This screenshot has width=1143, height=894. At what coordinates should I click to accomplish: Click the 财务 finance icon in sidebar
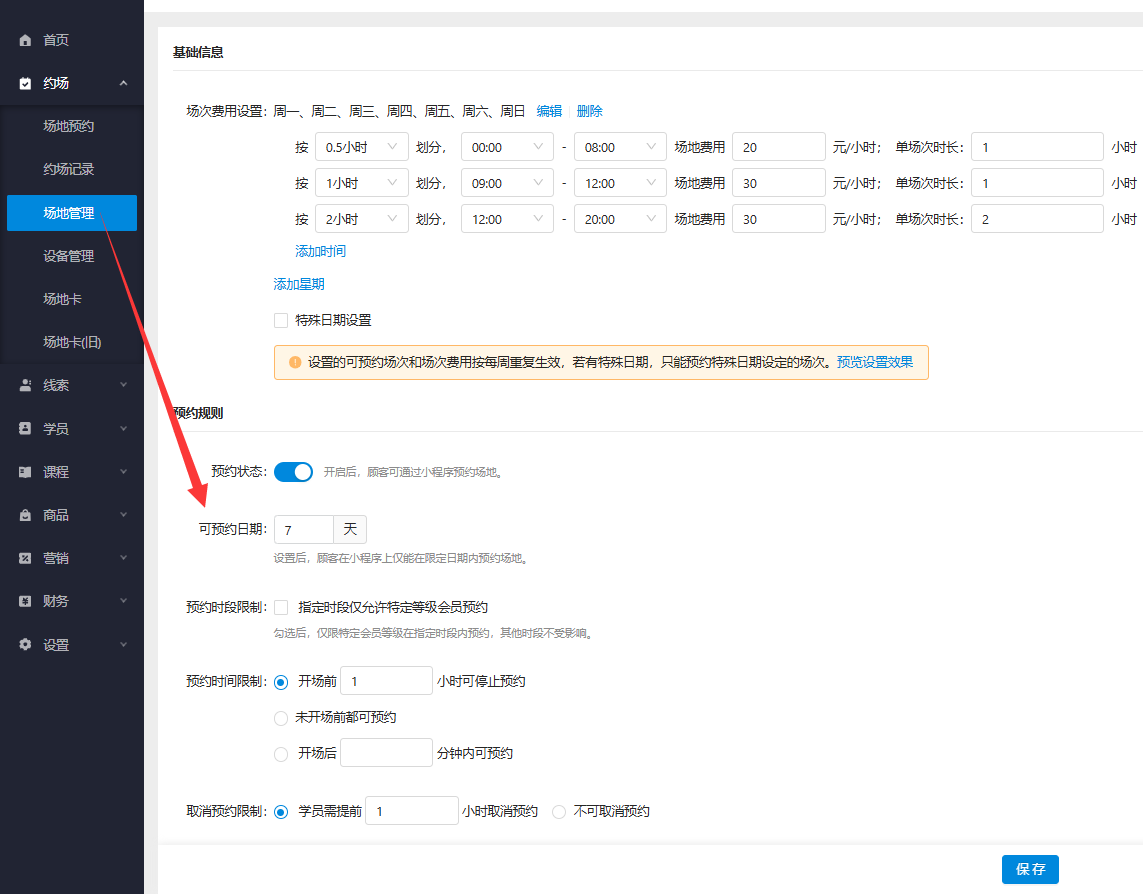pyautogui.click(x=25, y=601)
